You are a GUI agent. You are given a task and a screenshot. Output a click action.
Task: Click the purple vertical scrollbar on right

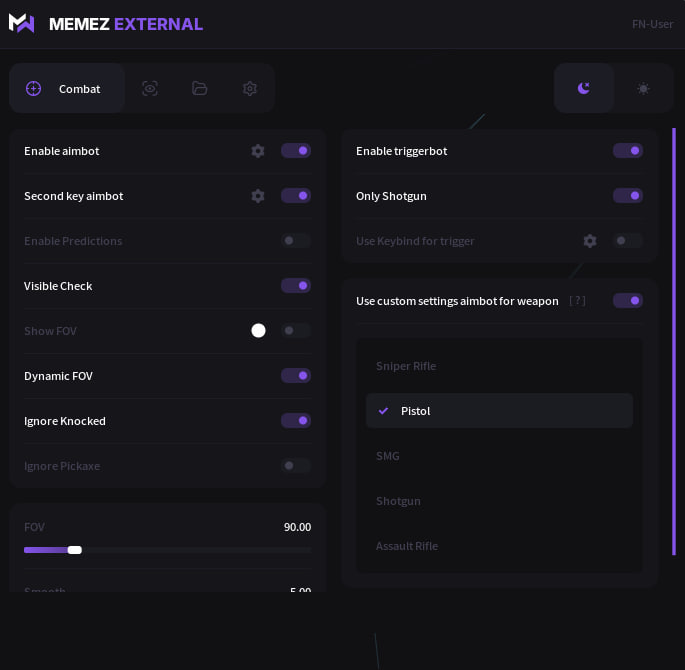tap(674, 340)
